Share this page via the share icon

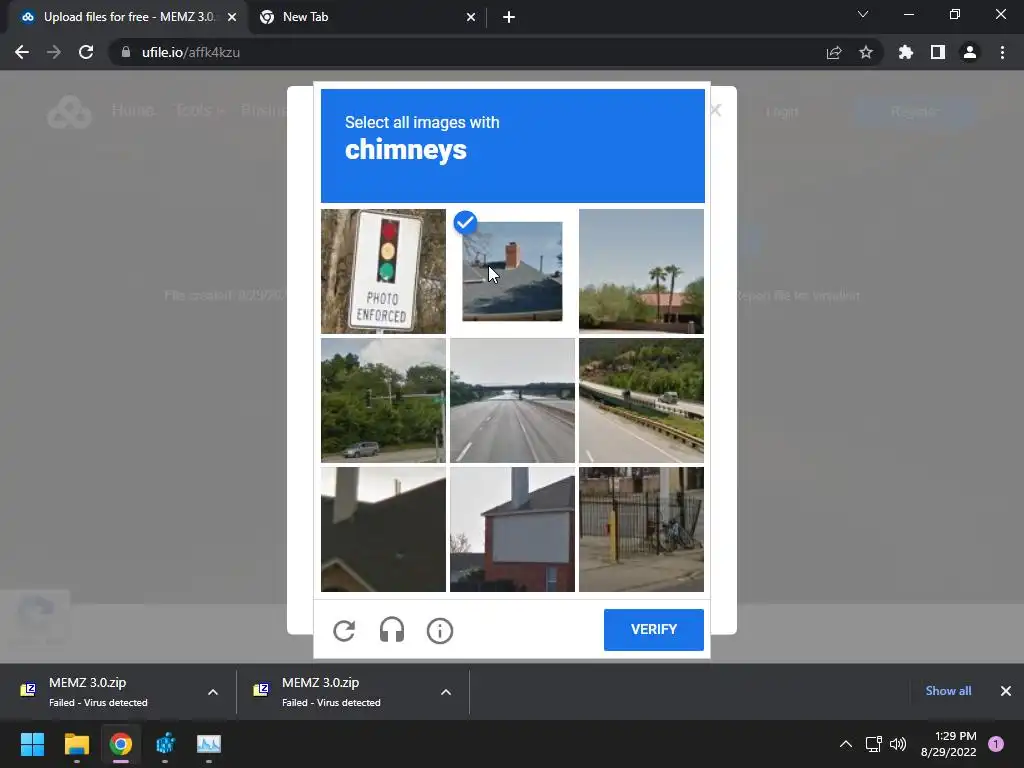tap(834, 52)
